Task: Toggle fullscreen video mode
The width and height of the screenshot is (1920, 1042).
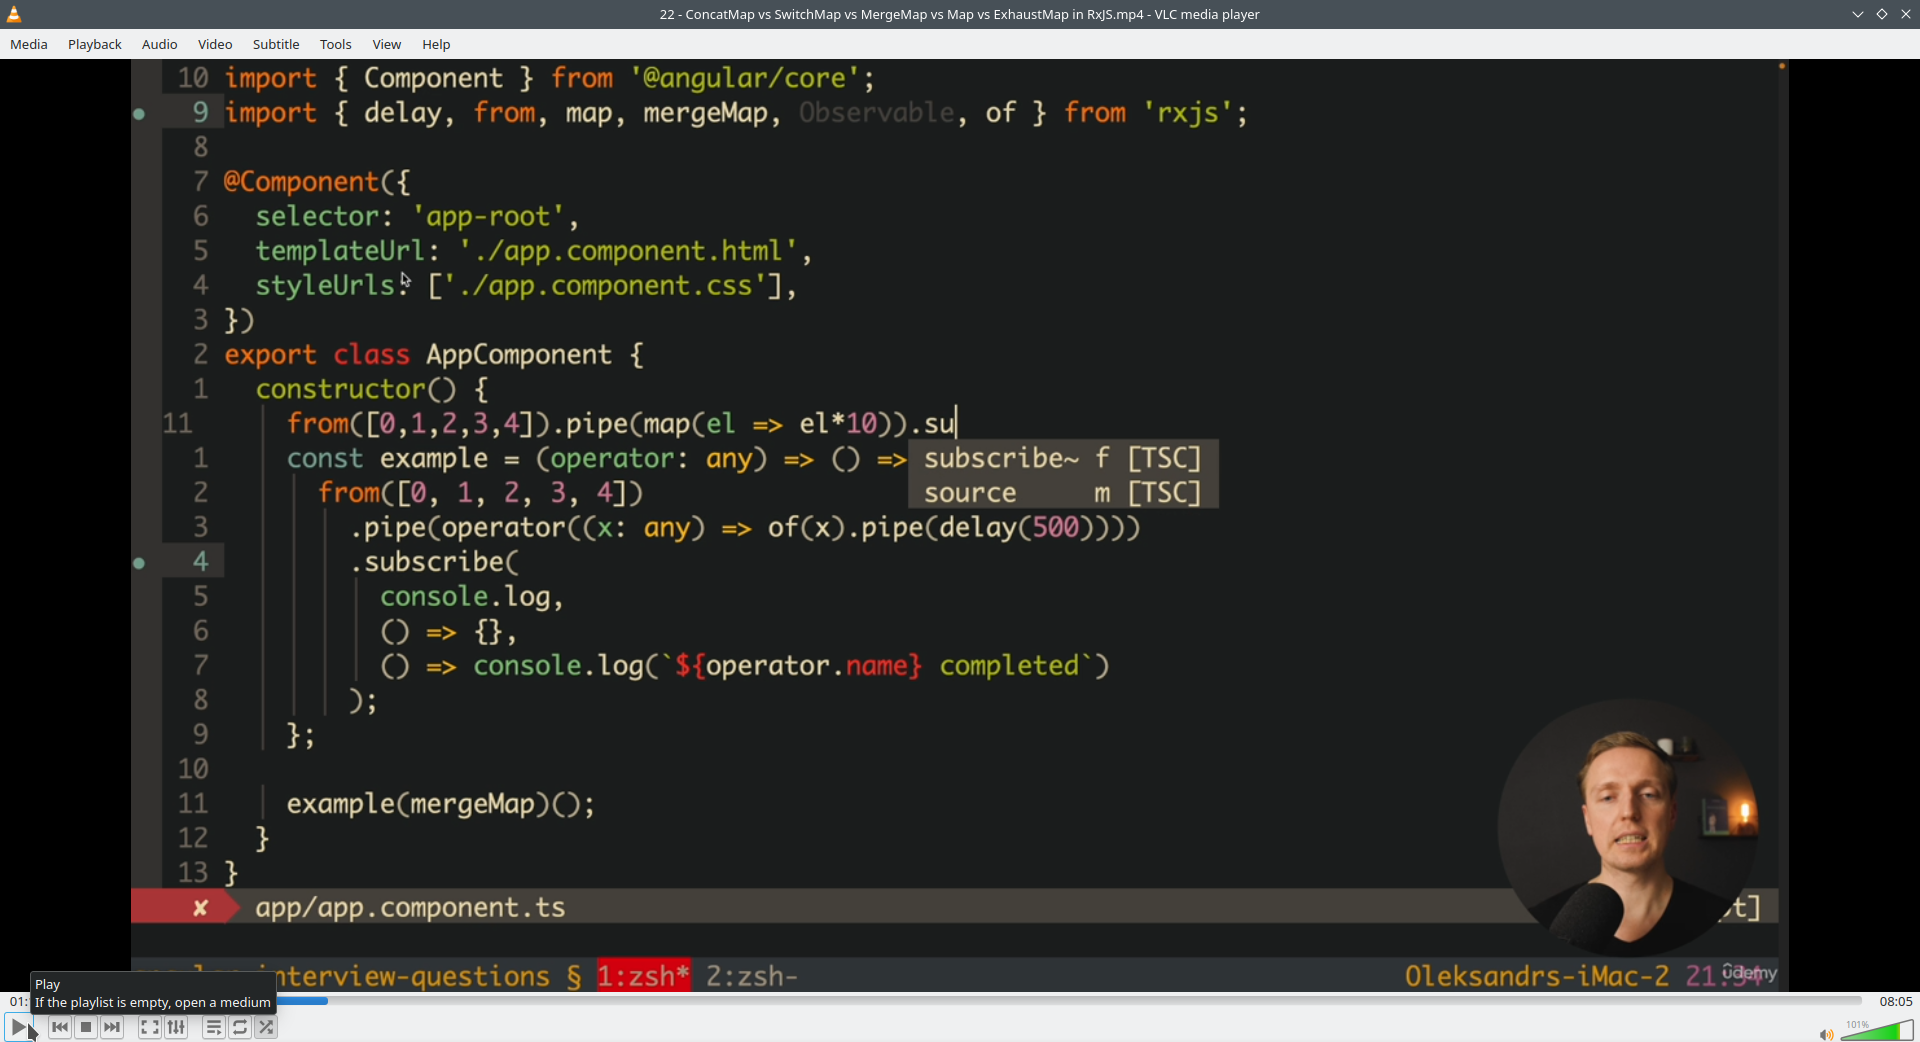Action: click(150, 1027)
